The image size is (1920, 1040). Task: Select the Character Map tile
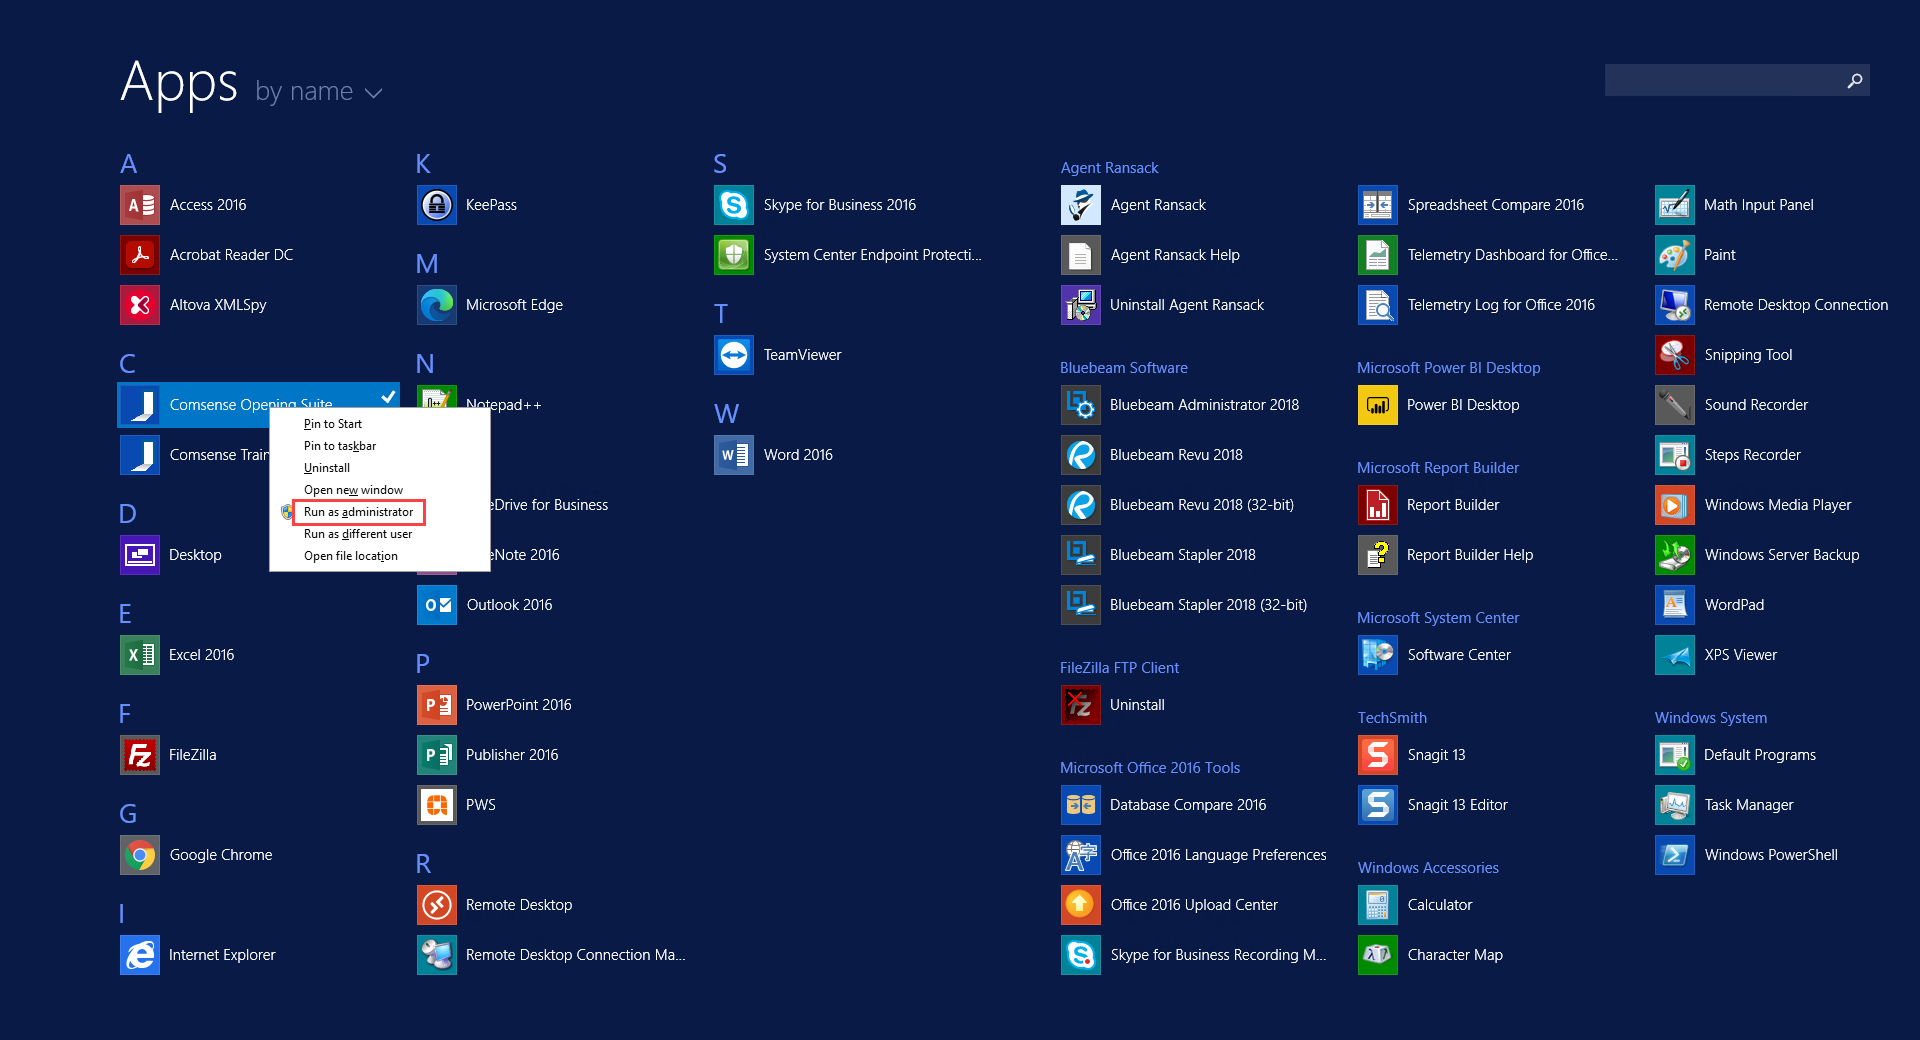[1432, 955]
